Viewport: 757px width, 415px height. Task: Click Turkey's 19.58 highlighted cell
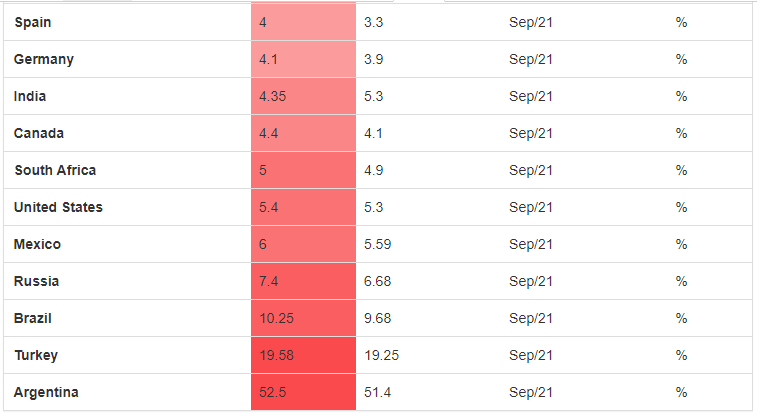click(303, 355)
